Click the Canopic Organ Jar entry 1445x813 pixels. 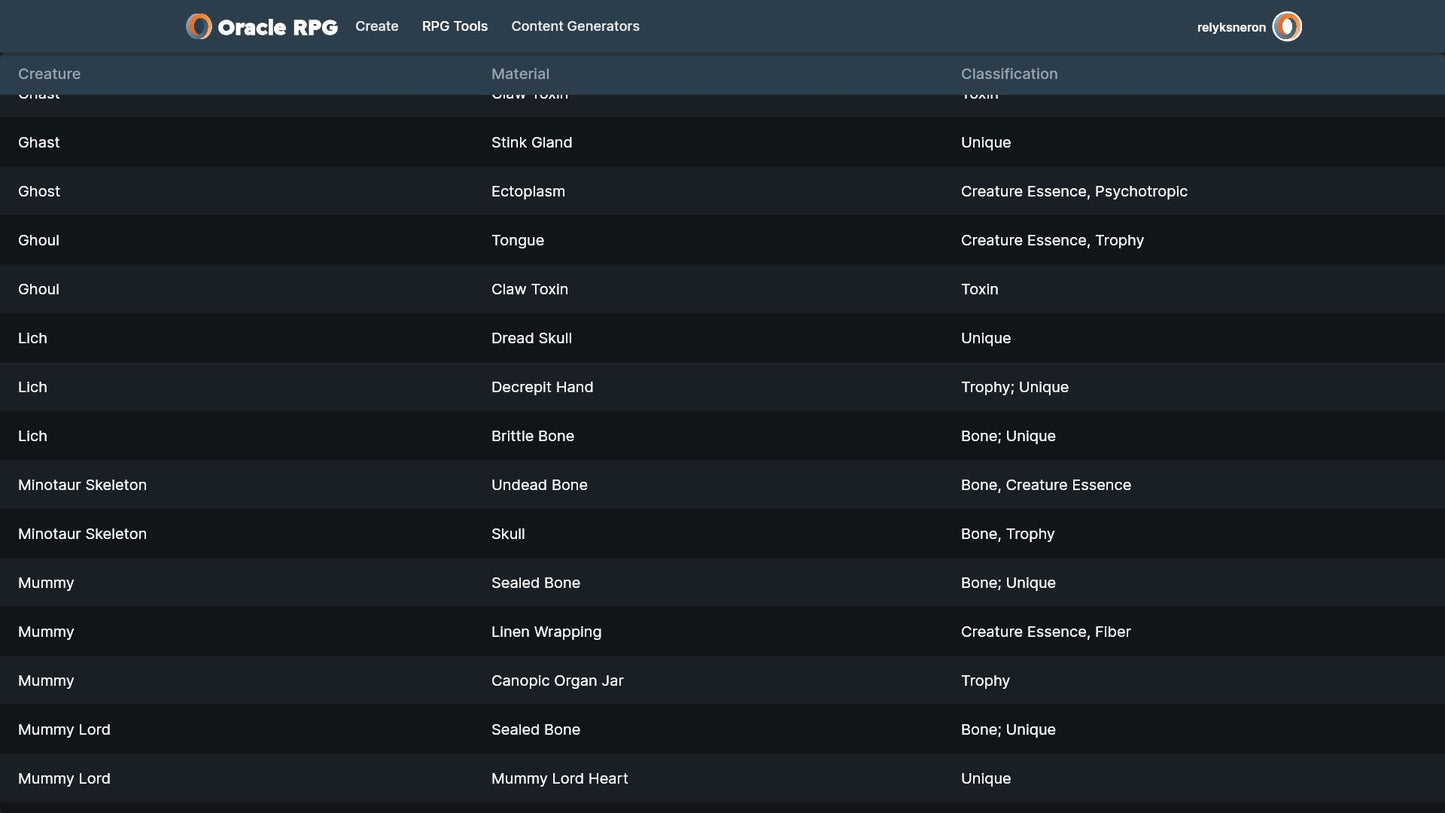tap(557, 682)
